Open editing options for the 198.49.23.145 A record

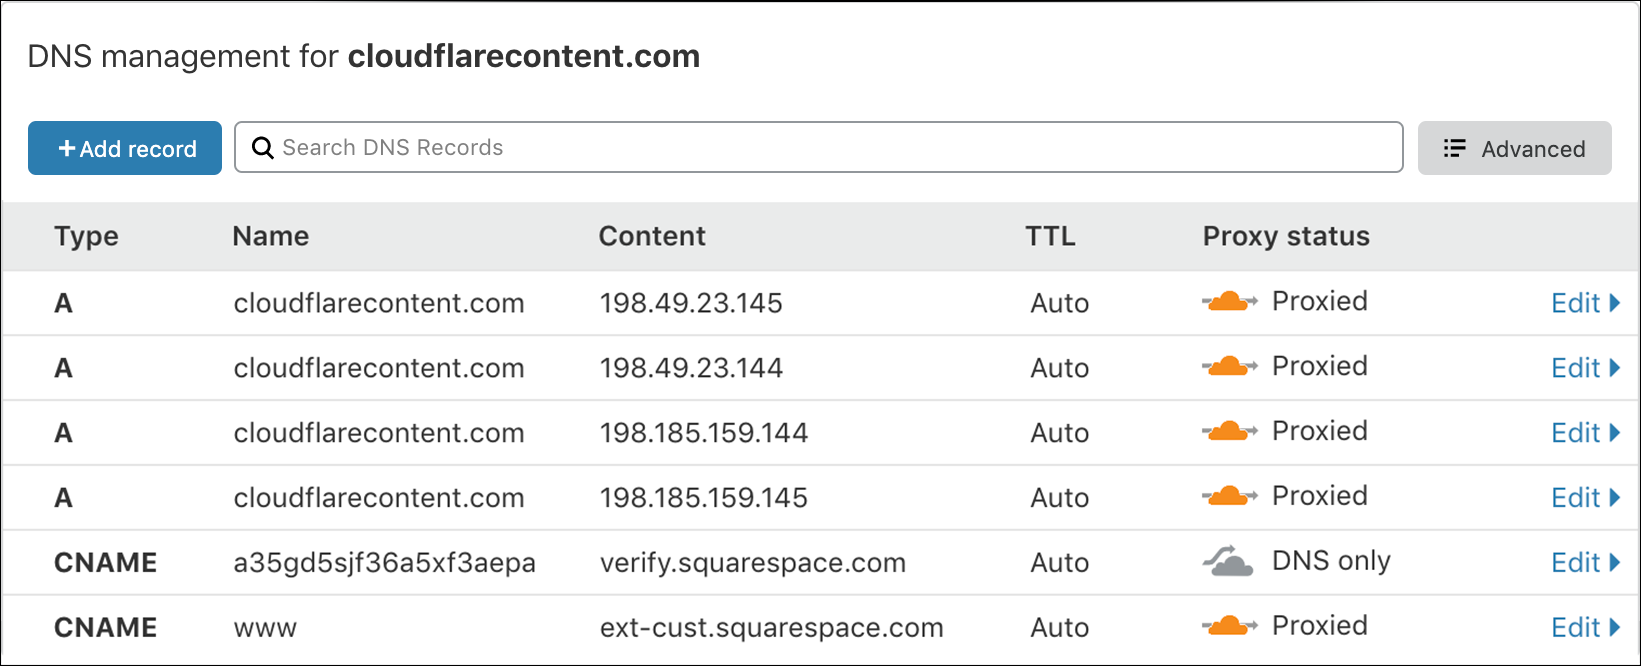1585,302
